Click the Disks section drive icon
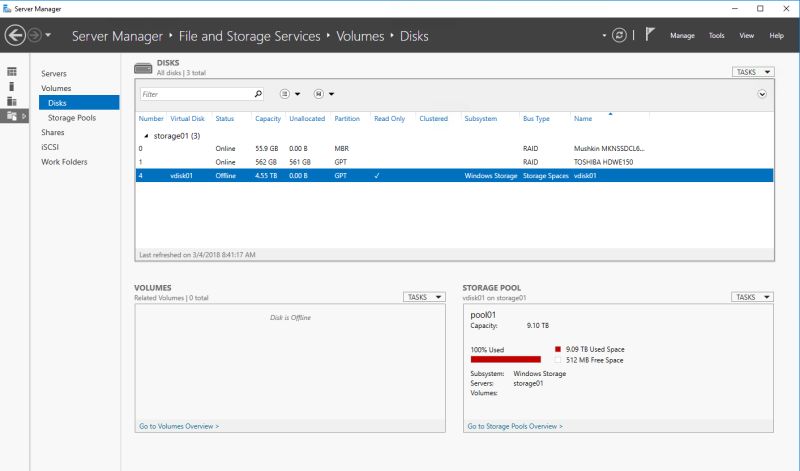The image size is (800, 471). [143, 68]
